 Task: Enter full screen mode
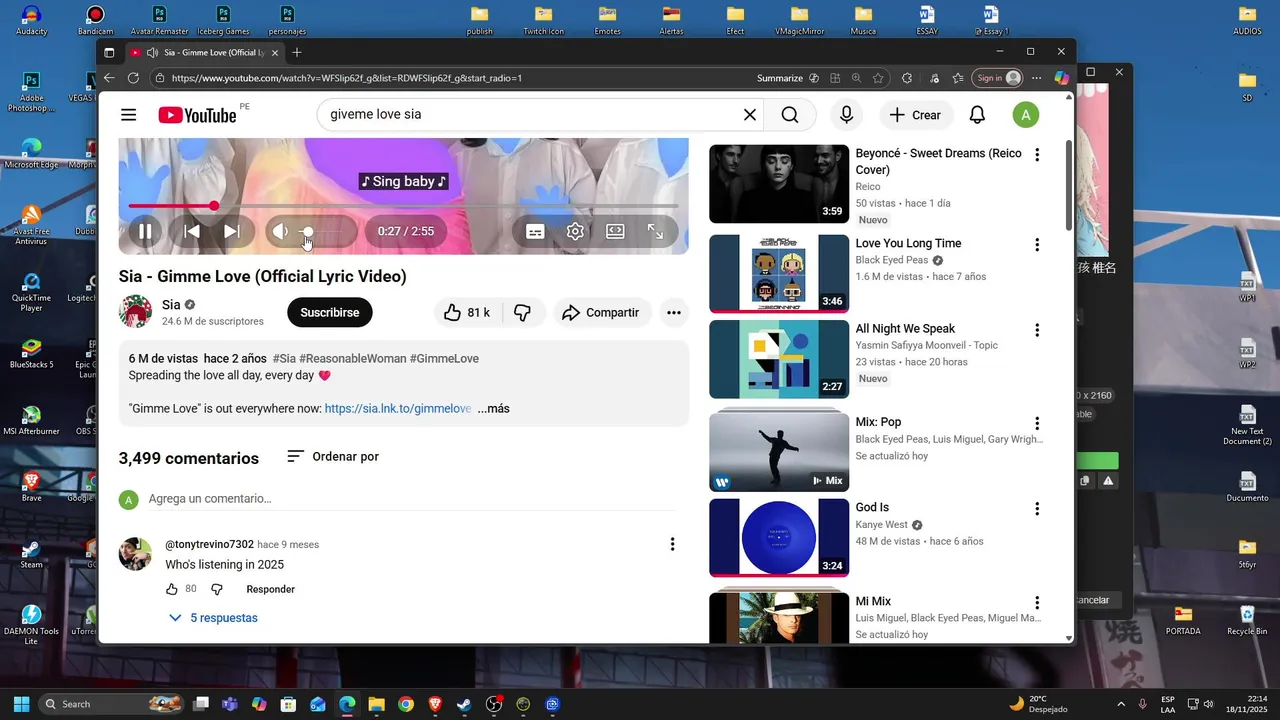[655, 231]
